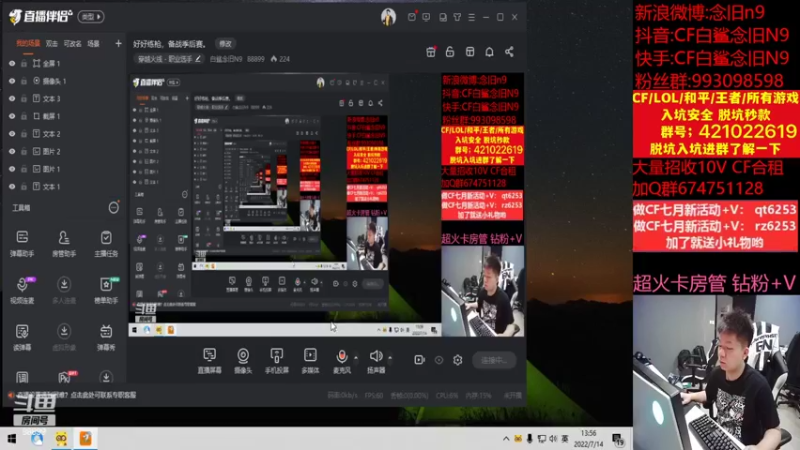This screenshot has width=800, height=450.
Task: Switch to 可改名 scene tab
Action: (x=72, y=44)
